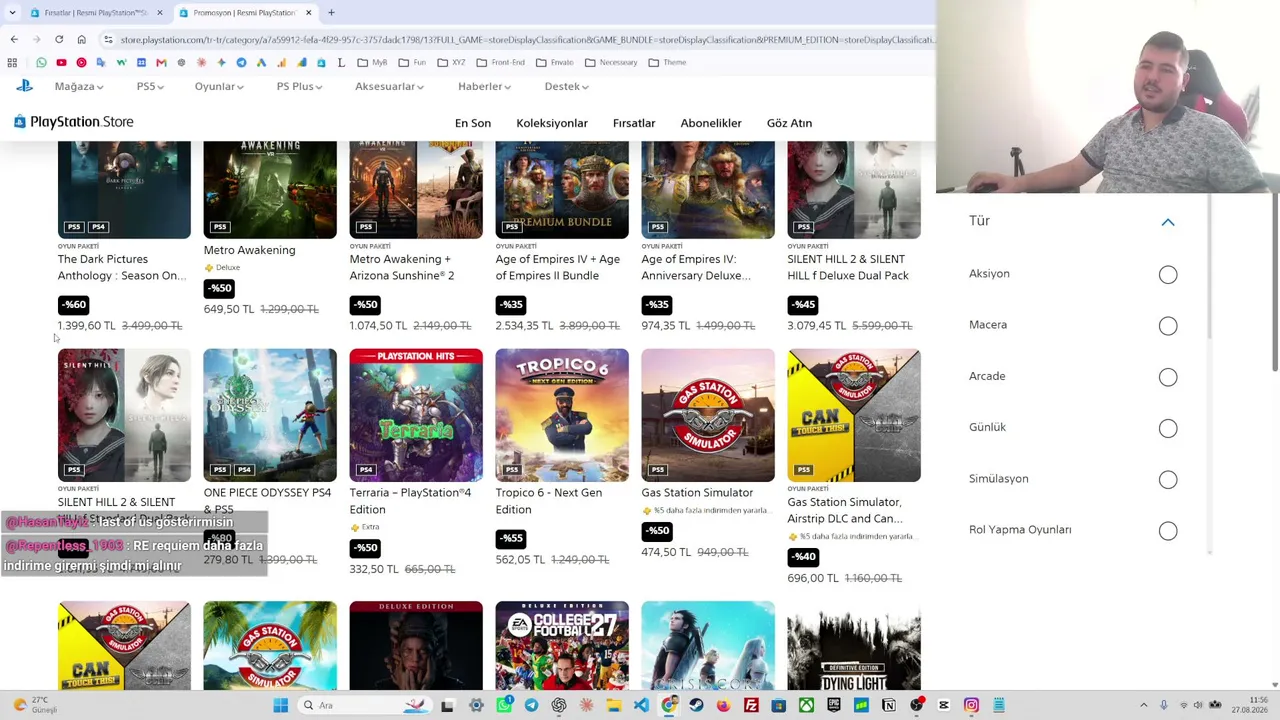Select the Macera genre filter
The image size is (1280, 720).
1168,326
